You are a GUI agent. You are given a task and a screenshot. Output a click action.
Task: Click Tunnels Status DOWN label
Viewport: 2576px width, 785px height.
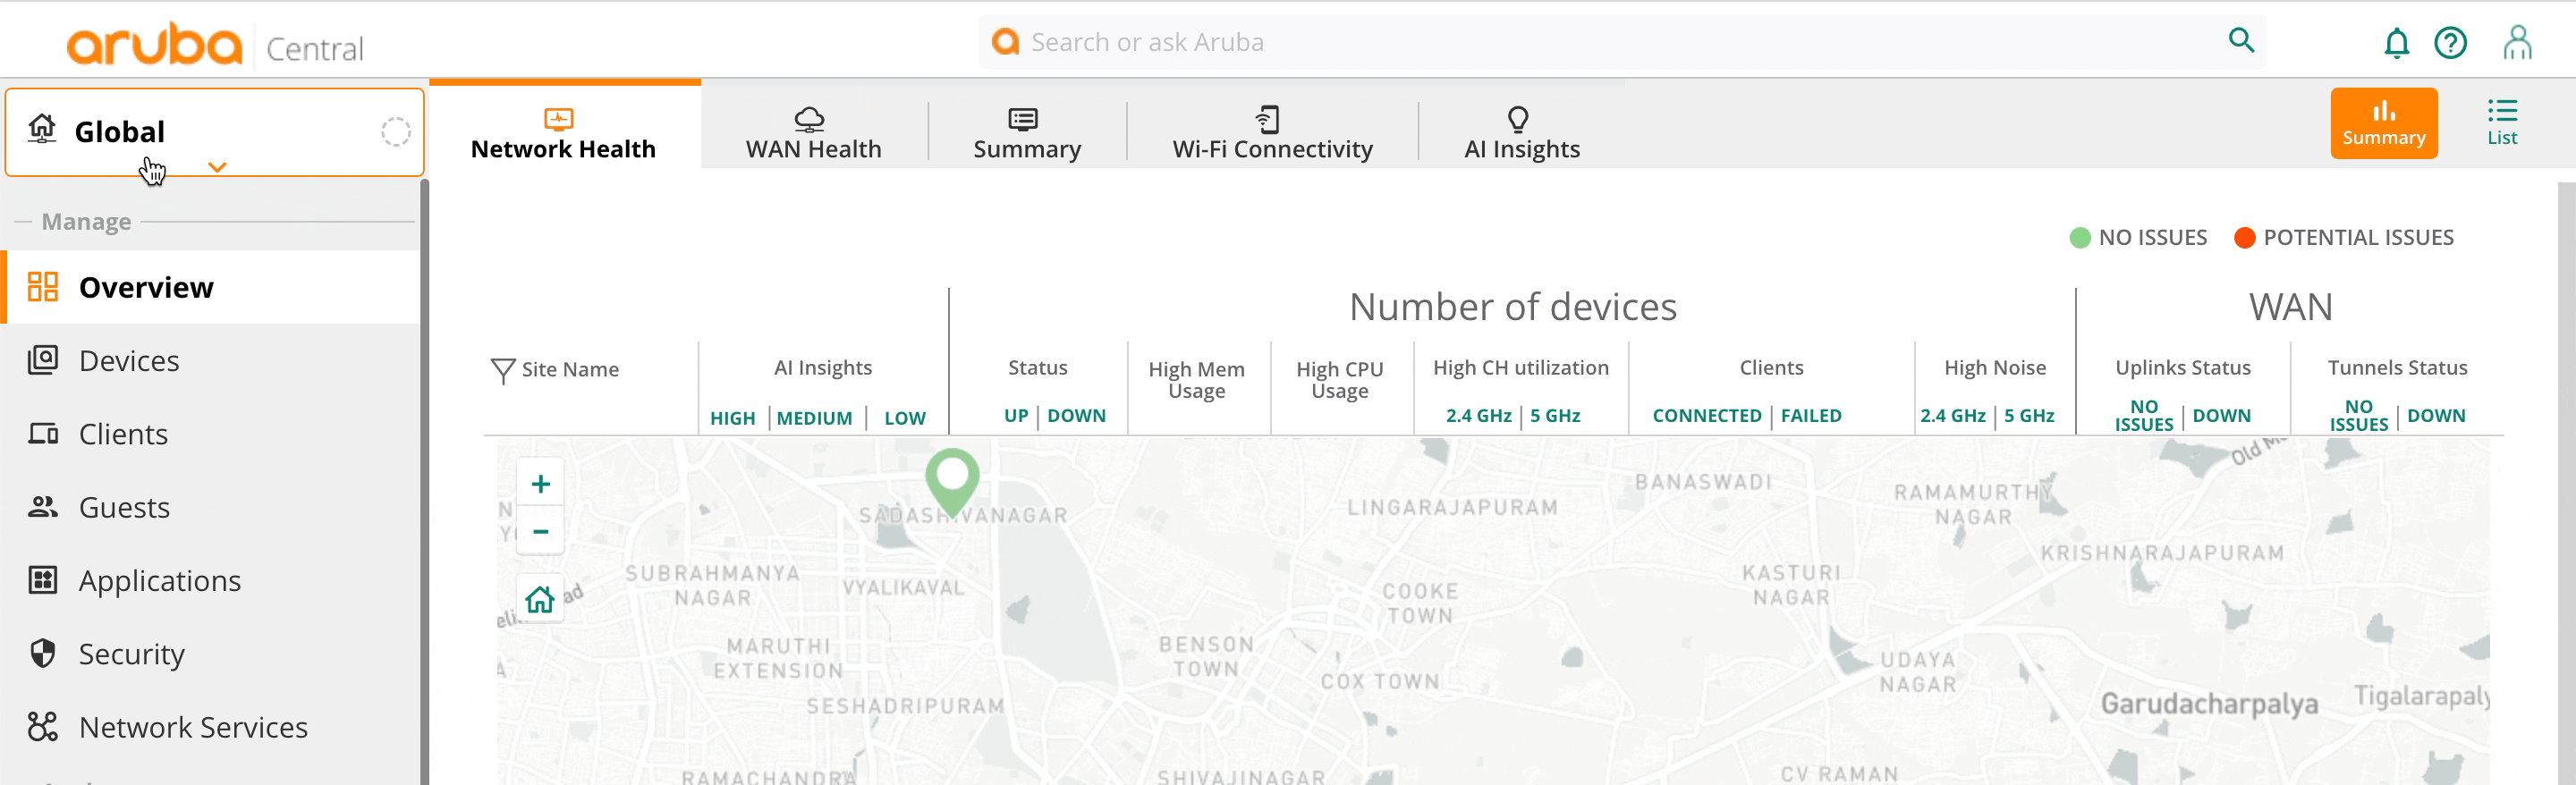point(2436,415)
